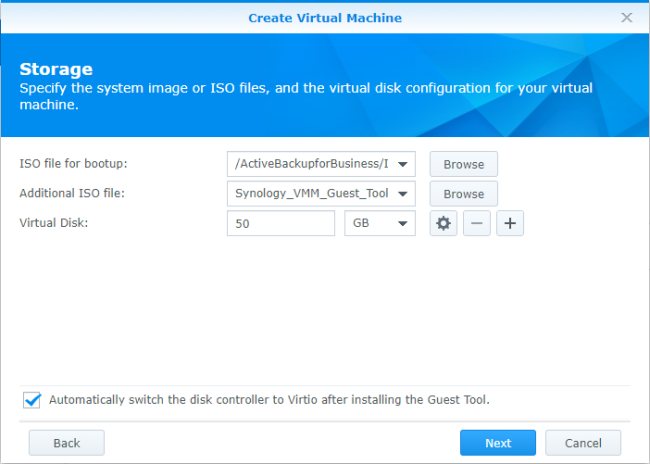Screen dimensions: 650x464
Task: Remove virtual disk with minus button
Action: click(x=477, y=223)
